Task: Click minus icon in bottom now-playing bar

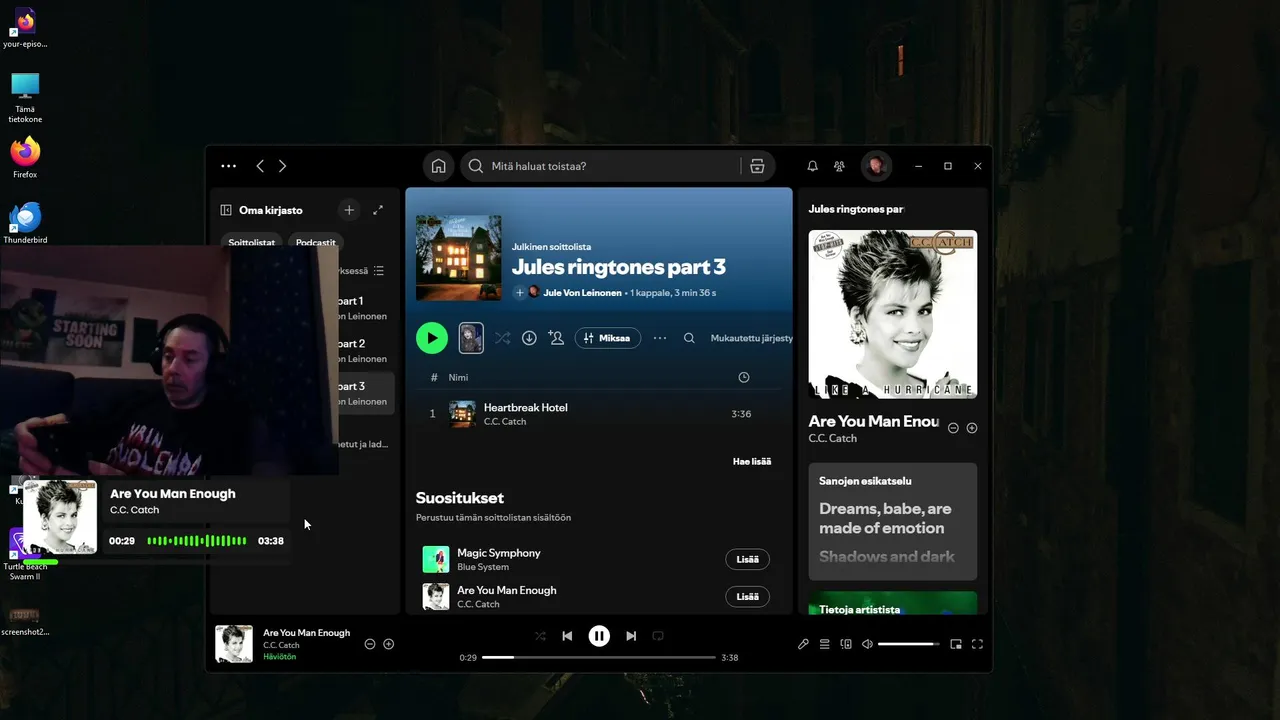Action: click(370, 644)
